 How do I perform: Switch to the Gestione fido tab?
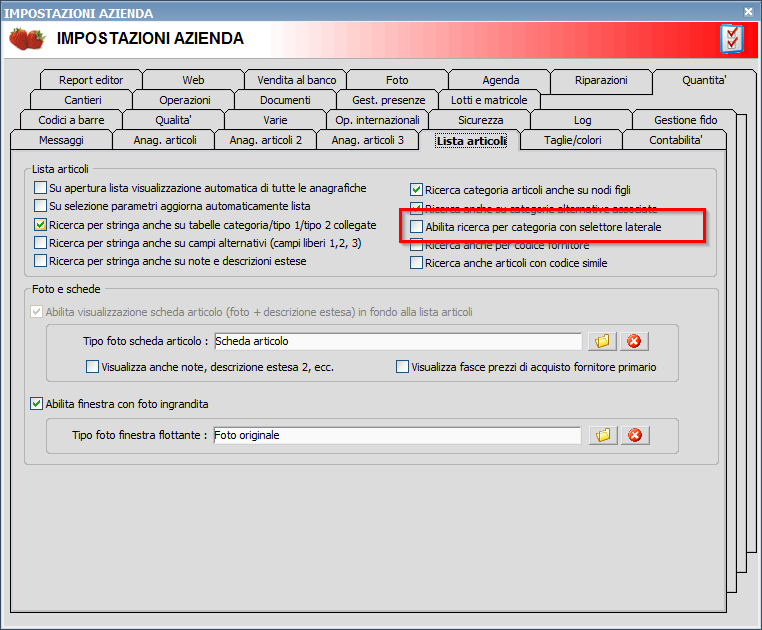pos(685,120)
